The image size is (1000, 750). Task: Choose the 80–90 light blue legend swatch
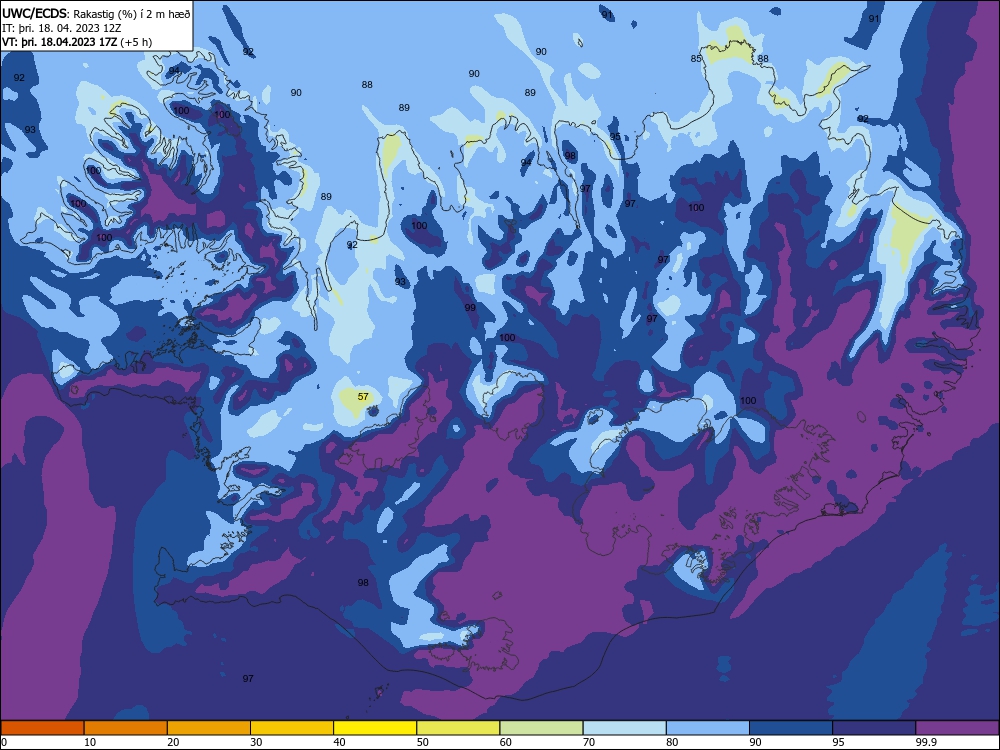[708, 728]
